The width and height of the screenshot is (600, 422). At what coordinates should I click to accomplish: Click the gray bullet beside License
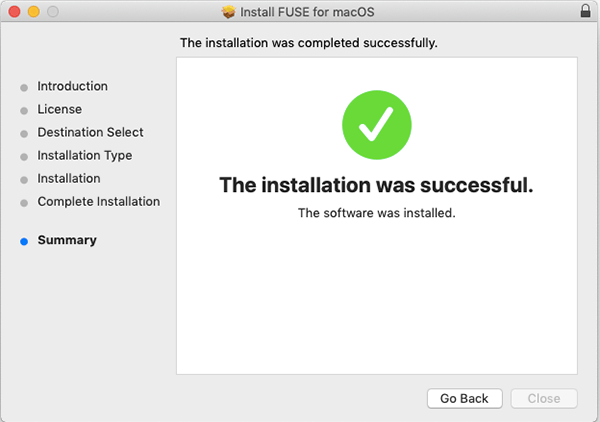24,110
